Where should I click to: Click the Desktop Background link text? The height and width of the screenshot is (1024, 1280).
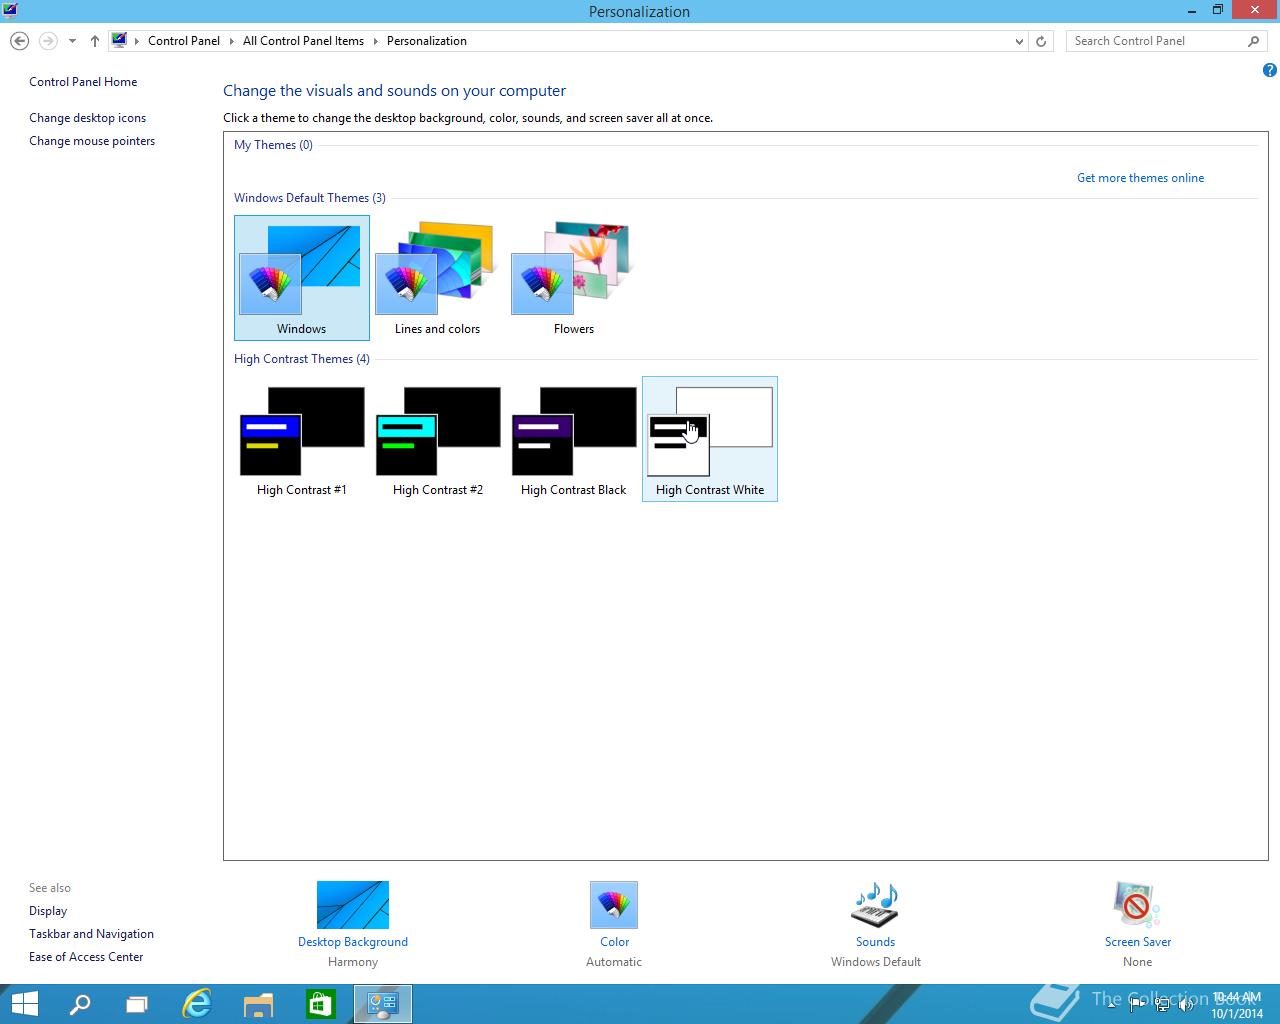(353, 942)
